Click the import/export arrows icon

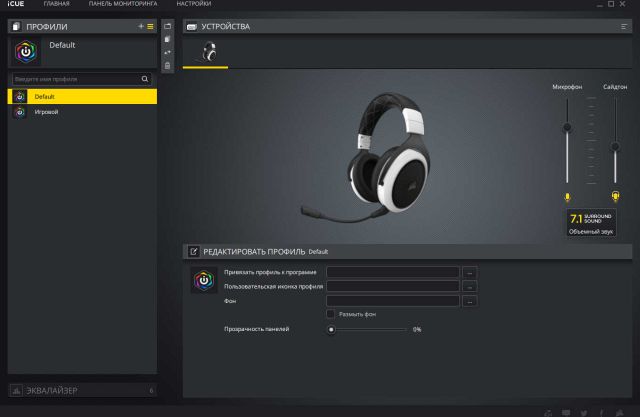(x=168, y=52)
